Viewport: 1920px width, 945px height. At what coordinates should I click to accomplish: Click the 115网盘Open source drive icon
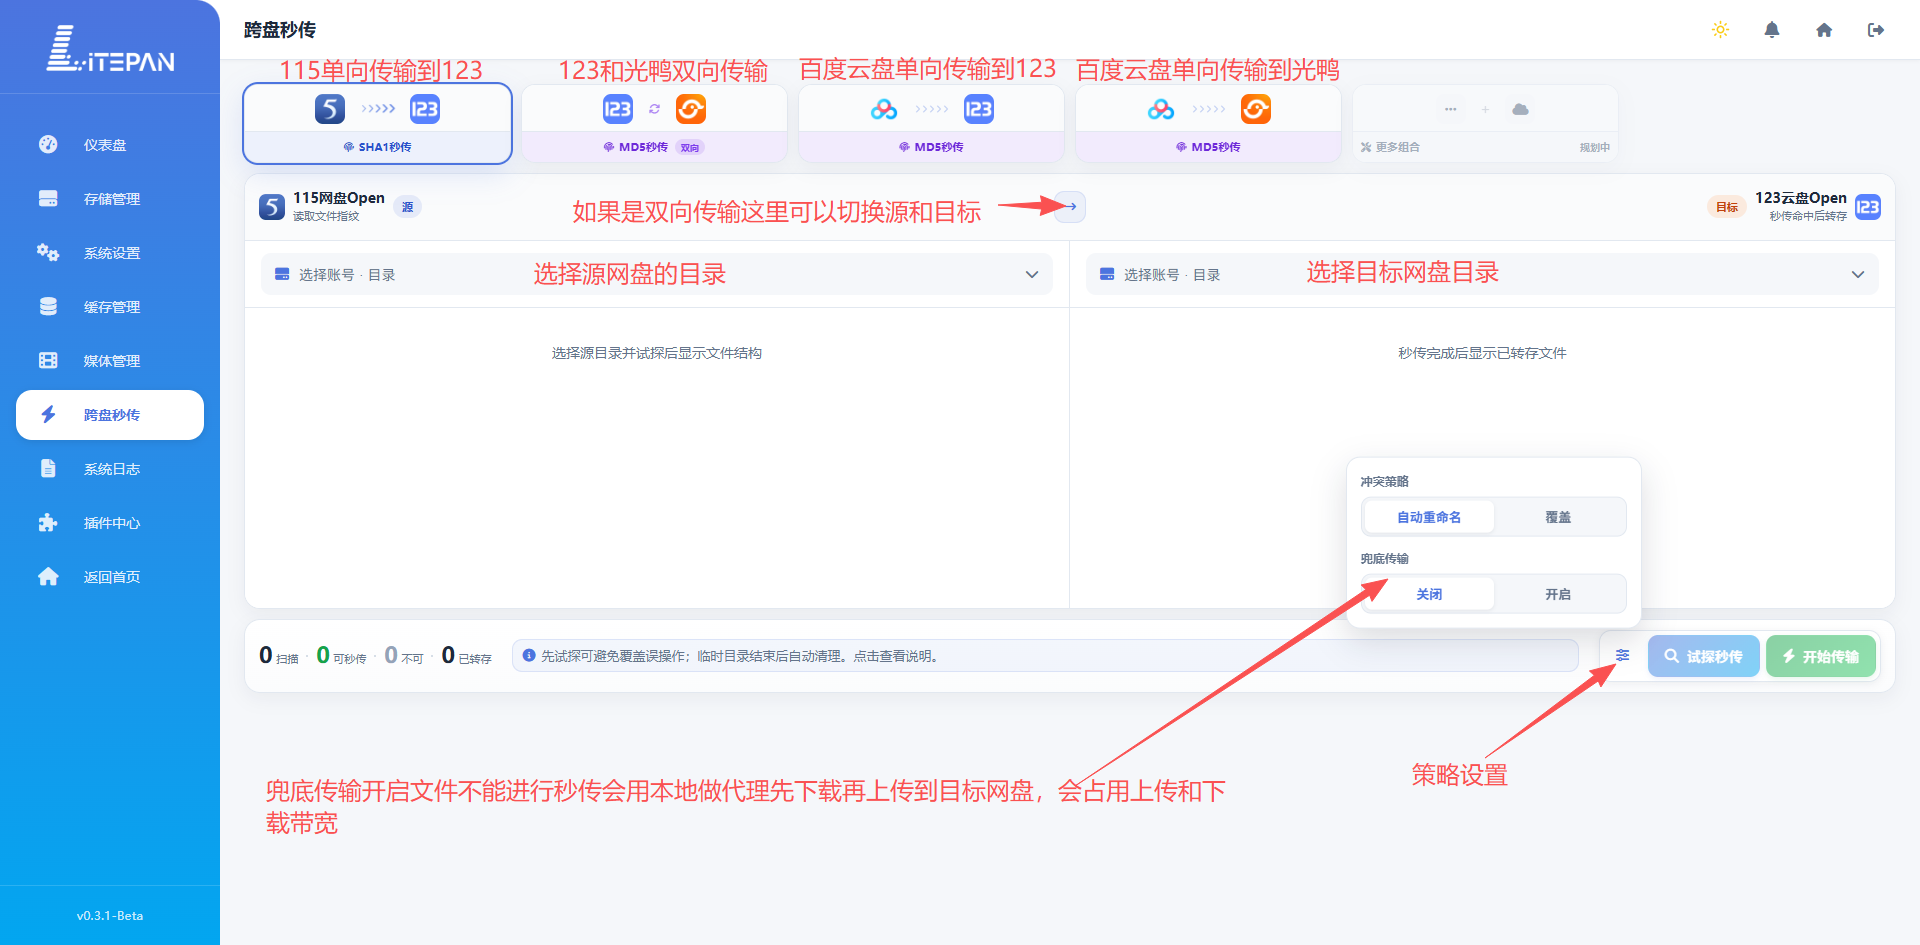click(x=272, y=207)
